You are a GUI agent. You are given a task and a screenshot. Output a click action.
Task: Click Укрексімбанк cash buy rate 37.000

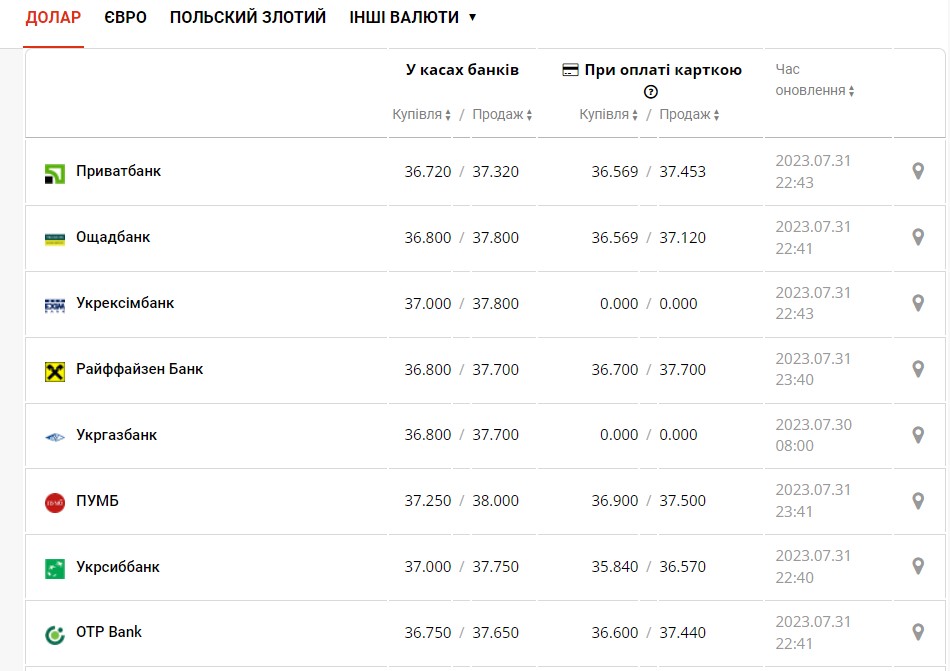coord(428,303)
